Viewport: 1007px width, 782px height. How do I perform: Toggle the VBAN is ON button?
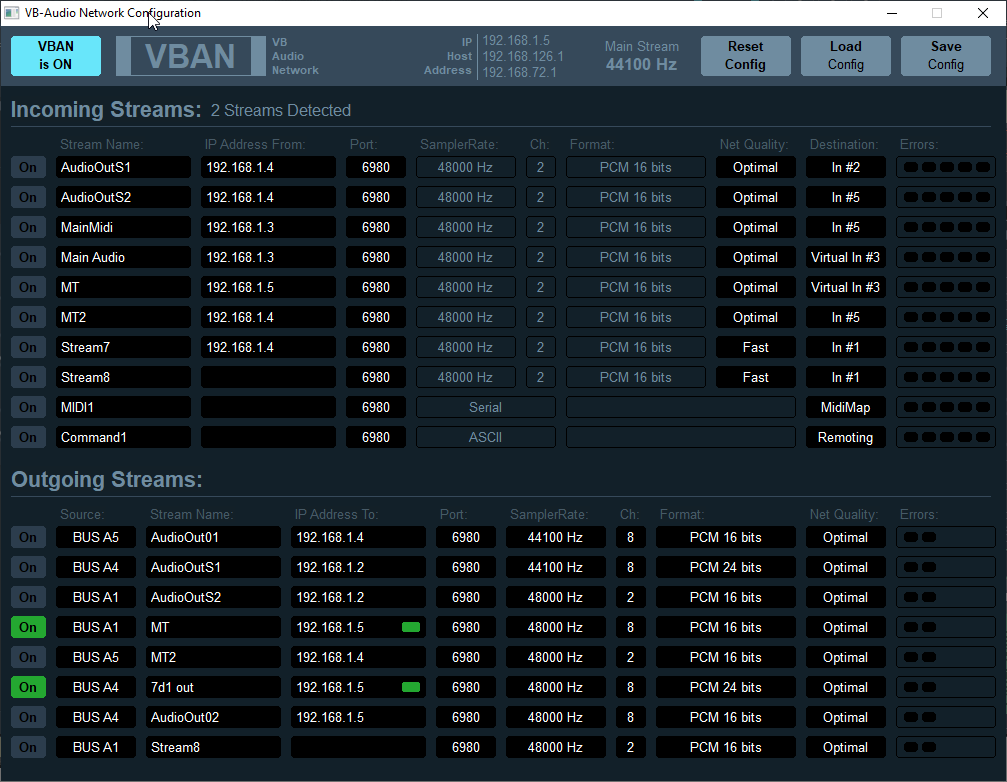[56, 56]
